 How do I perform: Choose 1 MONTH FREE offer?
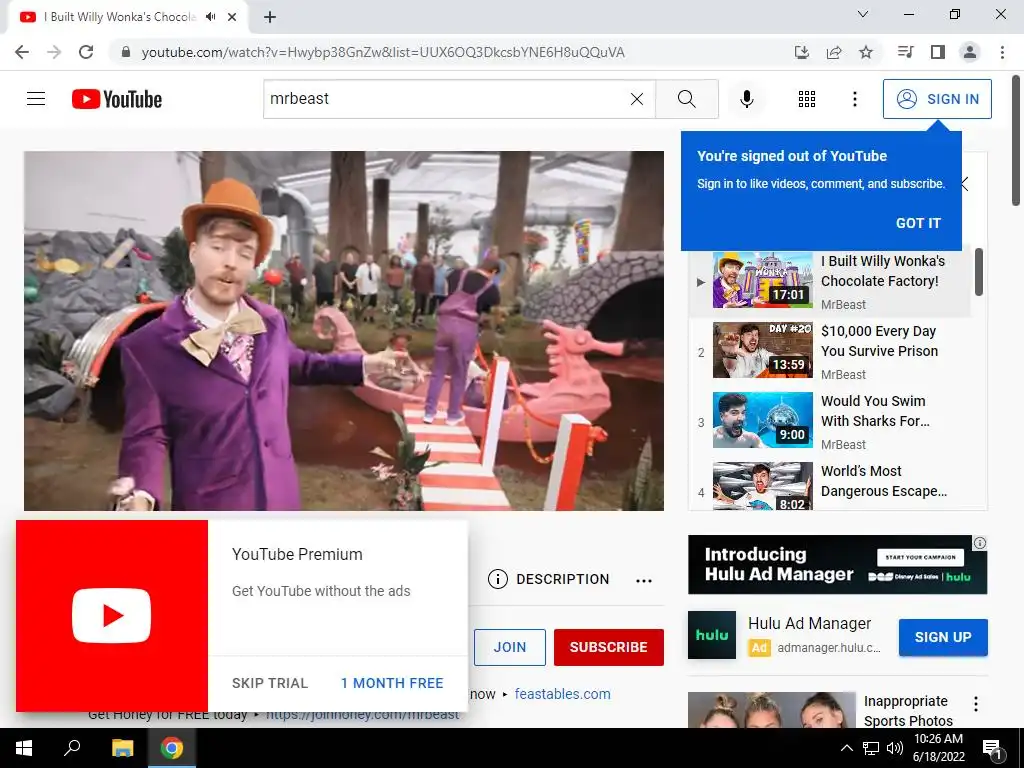[392, 683]
